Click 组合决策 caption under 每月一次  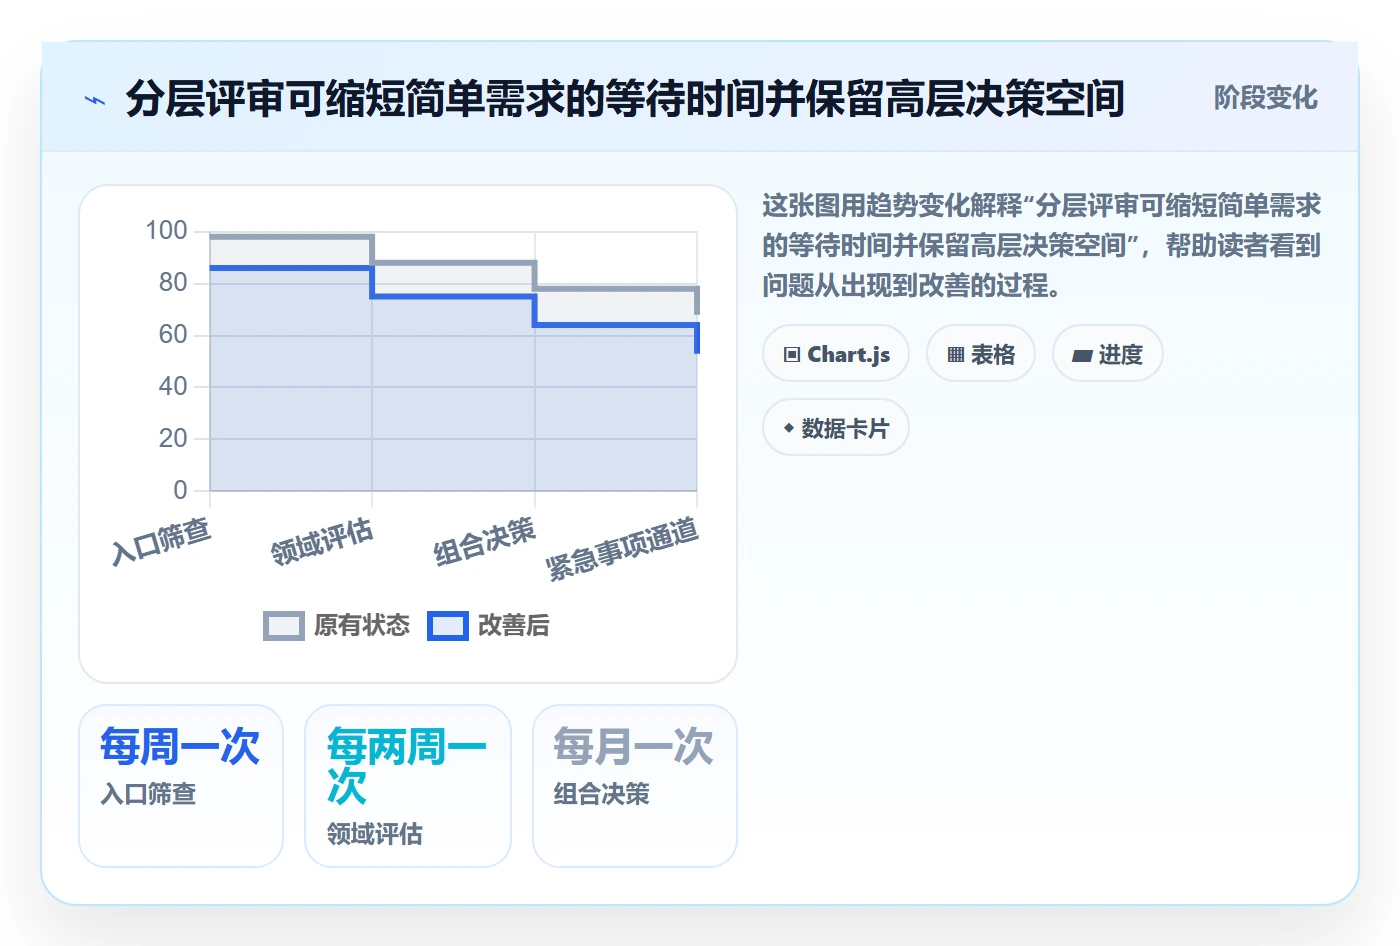(602, 794)
